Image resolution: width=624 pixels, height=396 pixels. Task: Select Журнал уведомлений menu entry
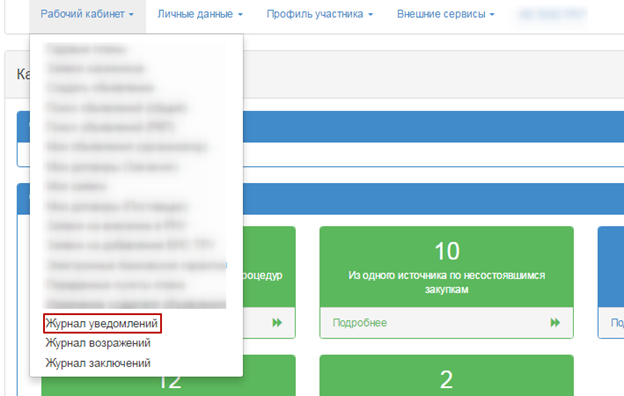click(x=102, y=323)
